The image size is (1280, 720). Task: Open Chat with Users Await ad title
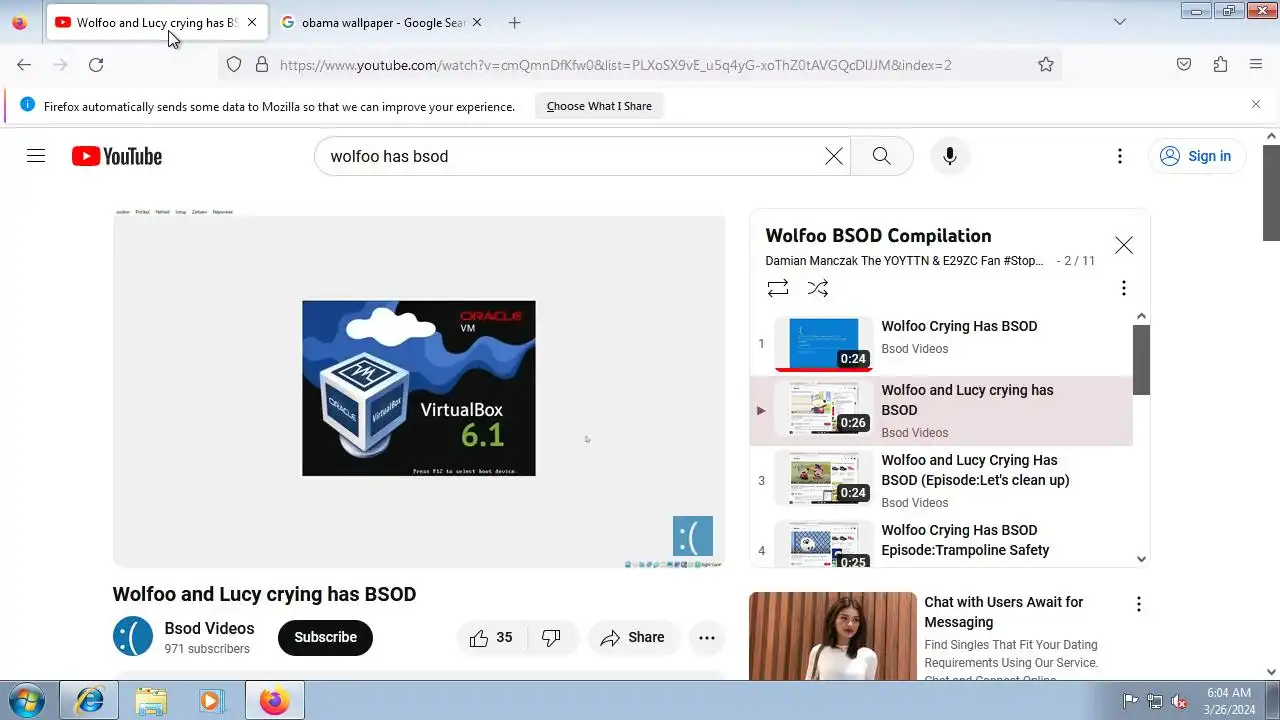coord(1003,612)
